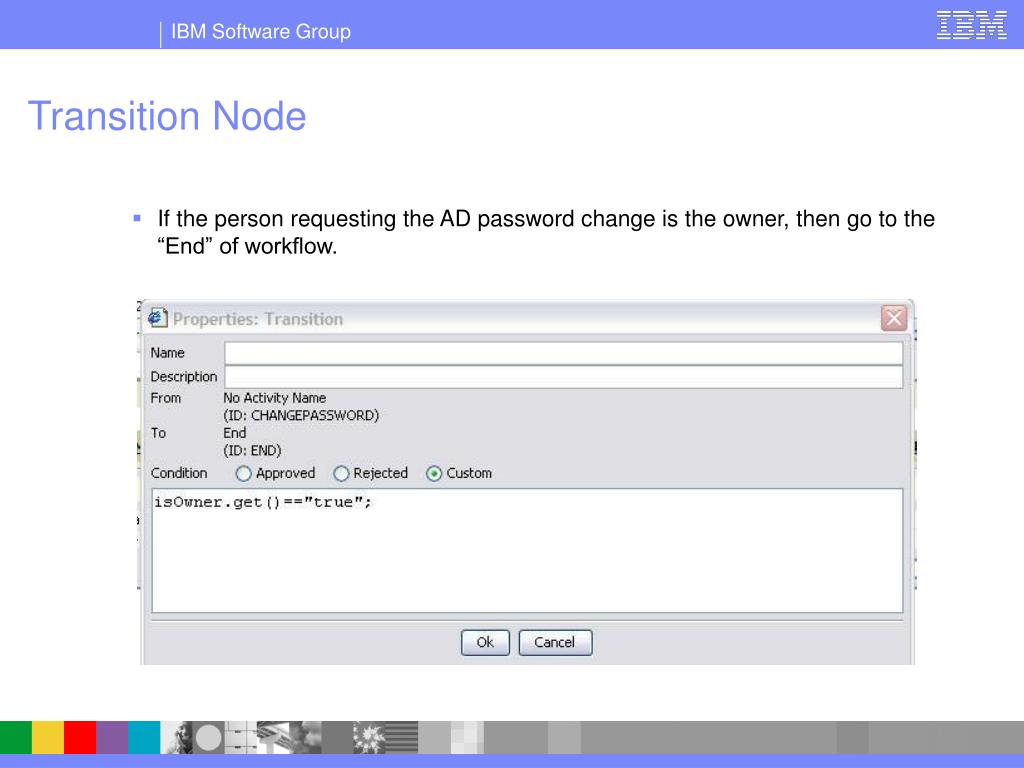This screenshot has height=768, width=1024.
Task: Click the 'Properties: Transition' title text
Action: click(x=258, y=319)
